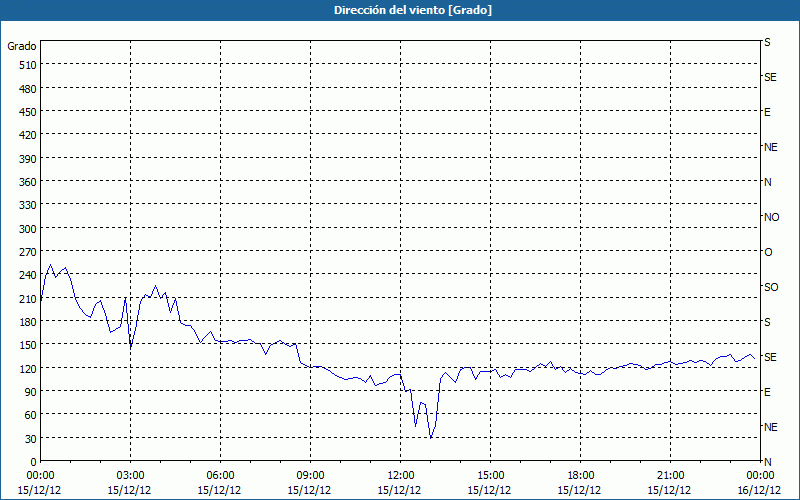The image size is (800, 500).
Task: Click the lowest dip of the wind line after 12:00
Action: (431, 438)
